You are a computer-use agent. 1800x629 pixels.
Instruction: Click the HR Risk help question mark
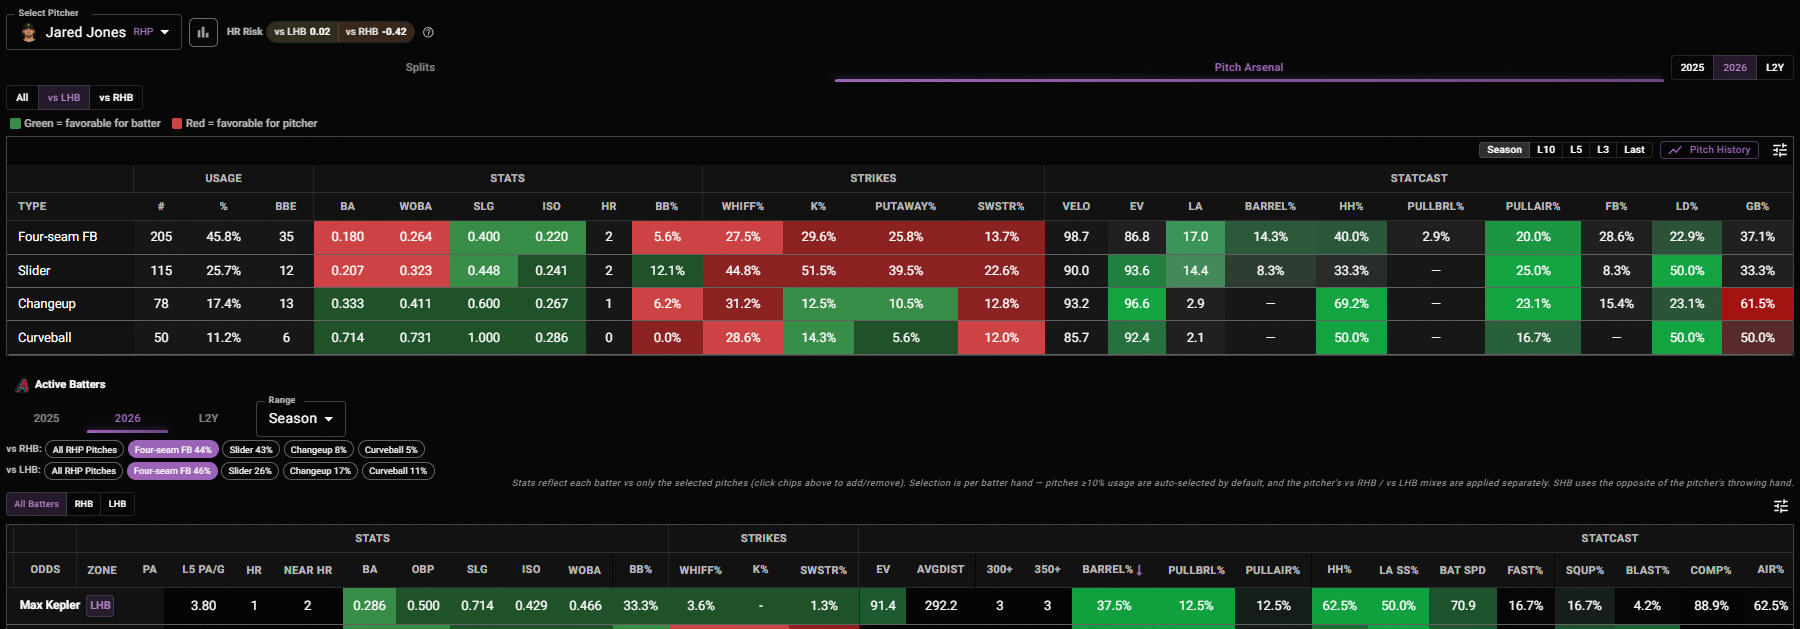pos(428,32)
